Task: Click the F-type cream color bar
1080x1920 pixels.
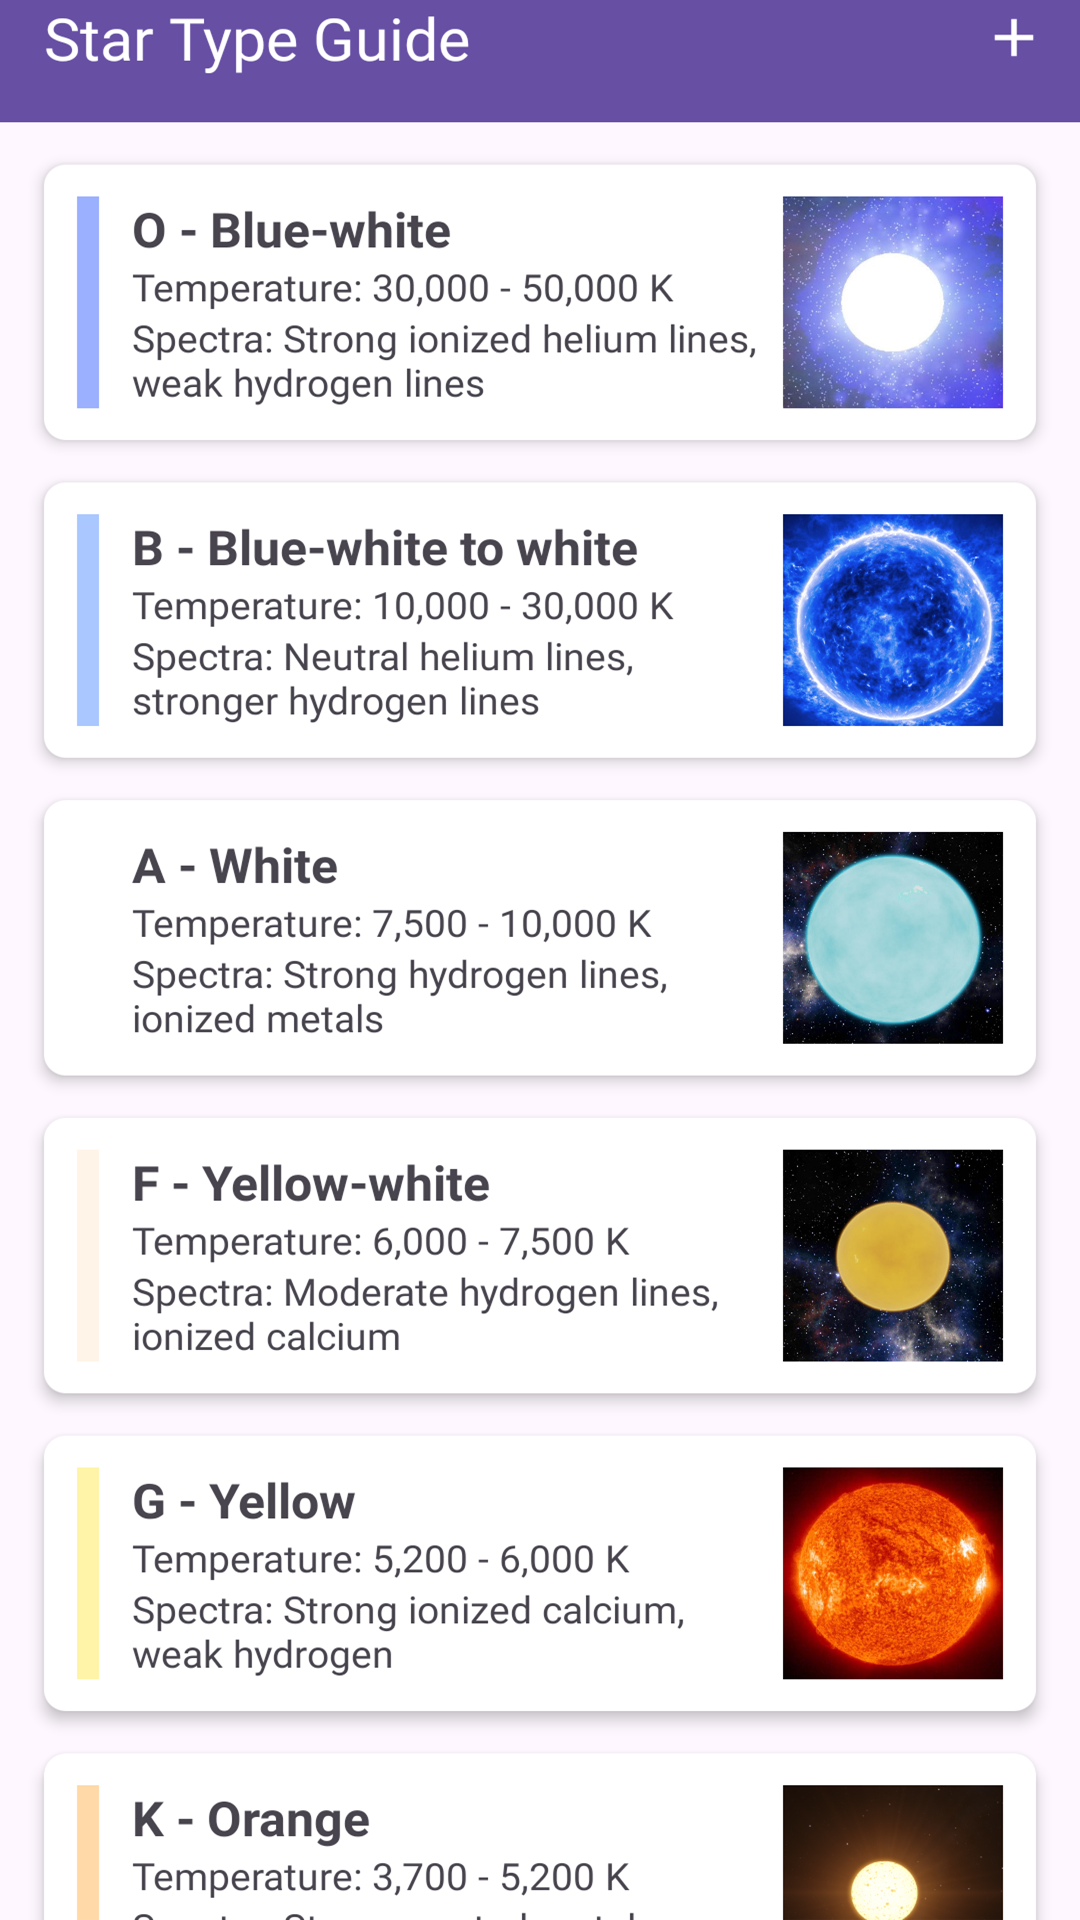Action: pyautogui.click(x=88, y=1255)
